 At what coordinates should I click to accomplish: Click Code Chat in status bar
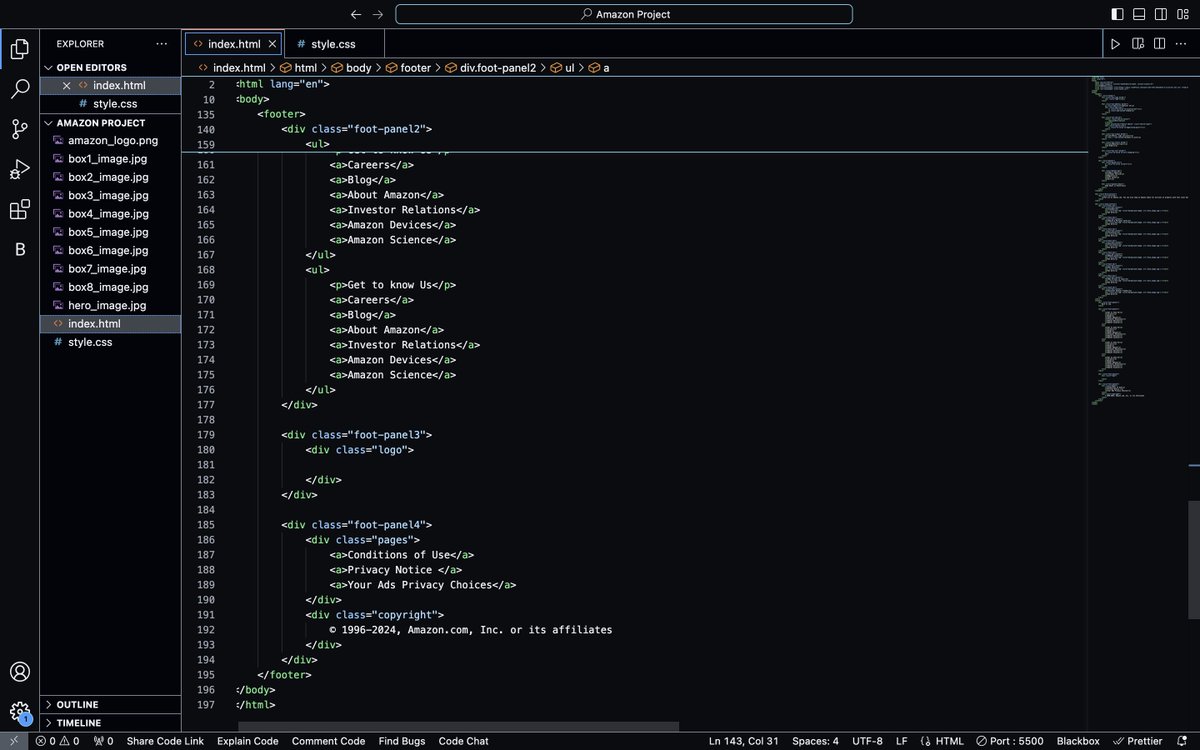pyautogui.click(x=463, y=741)
